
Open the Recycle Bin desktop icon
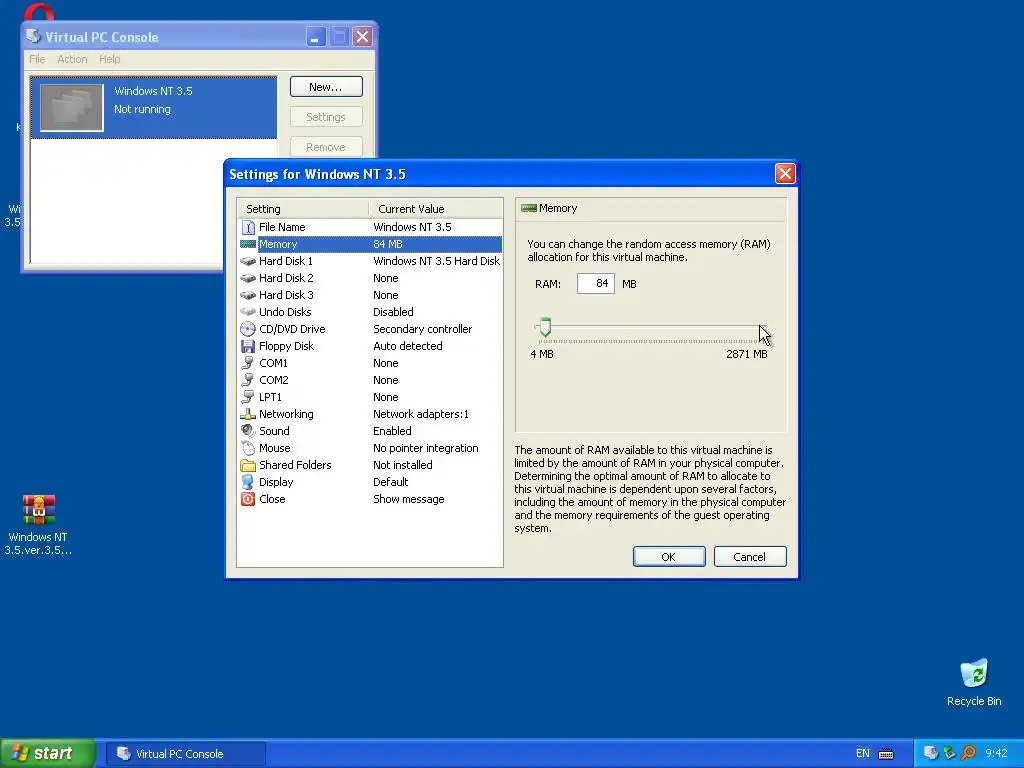974,674
